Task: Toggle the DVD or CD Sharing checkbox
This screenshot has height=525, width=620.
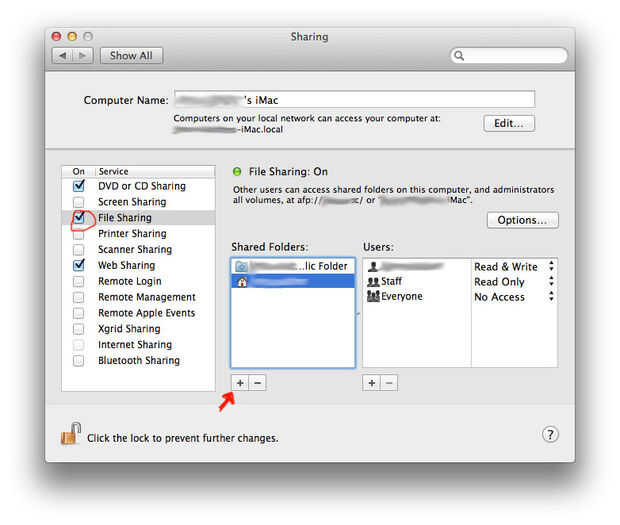Action: (x=79, y=186)
